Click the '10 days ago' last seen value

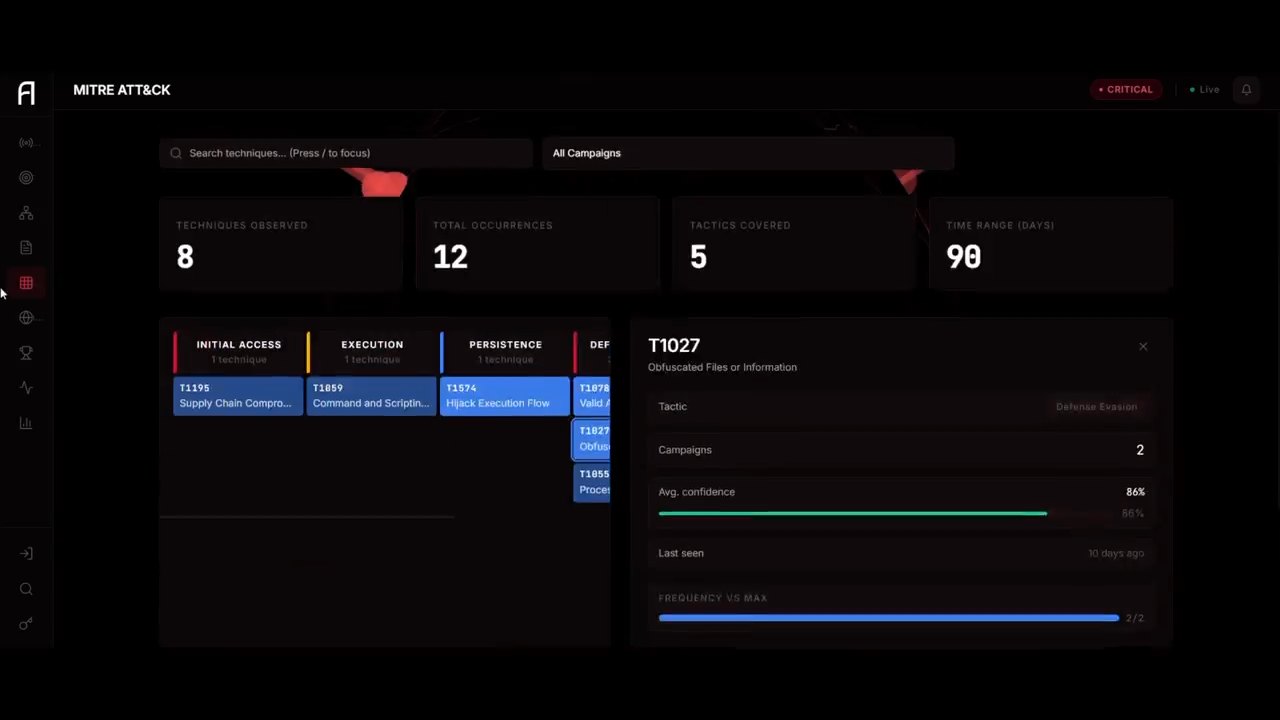(1116, 553)
